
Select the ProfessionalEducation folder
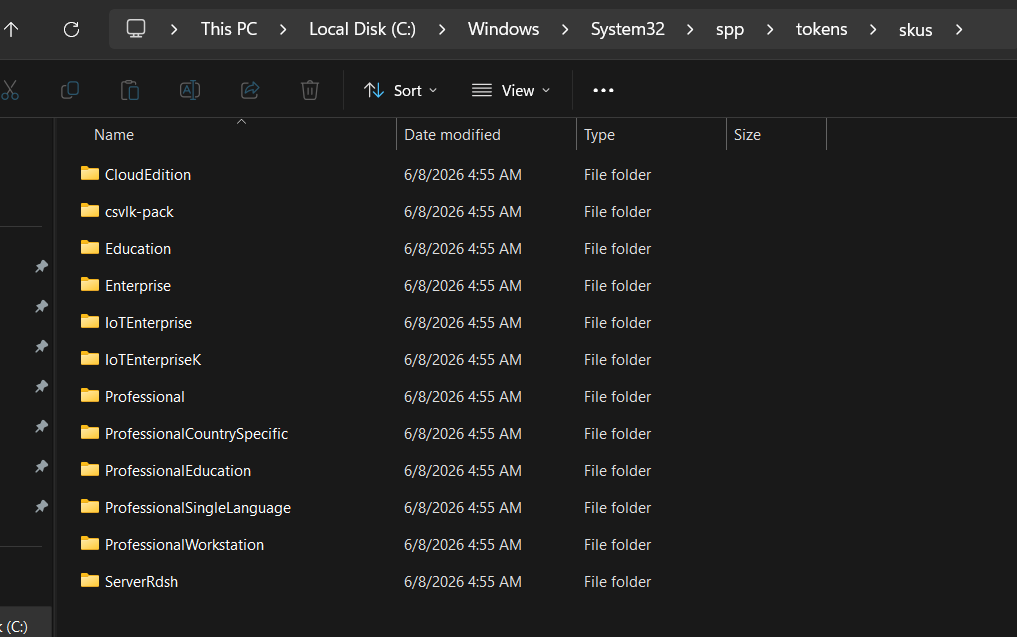(x=178, y=470)
